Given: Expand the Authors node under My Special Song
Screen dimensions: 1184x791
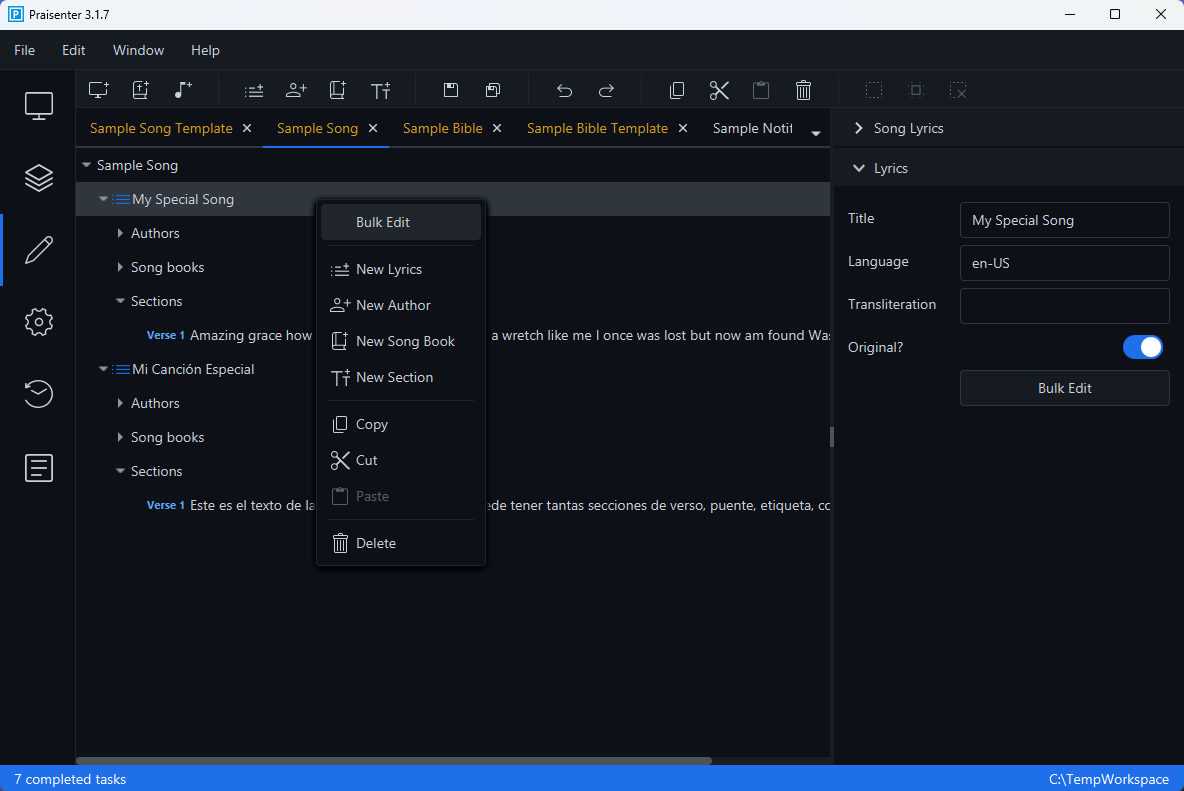Looking at the screenshot, I should click(120, 233).
